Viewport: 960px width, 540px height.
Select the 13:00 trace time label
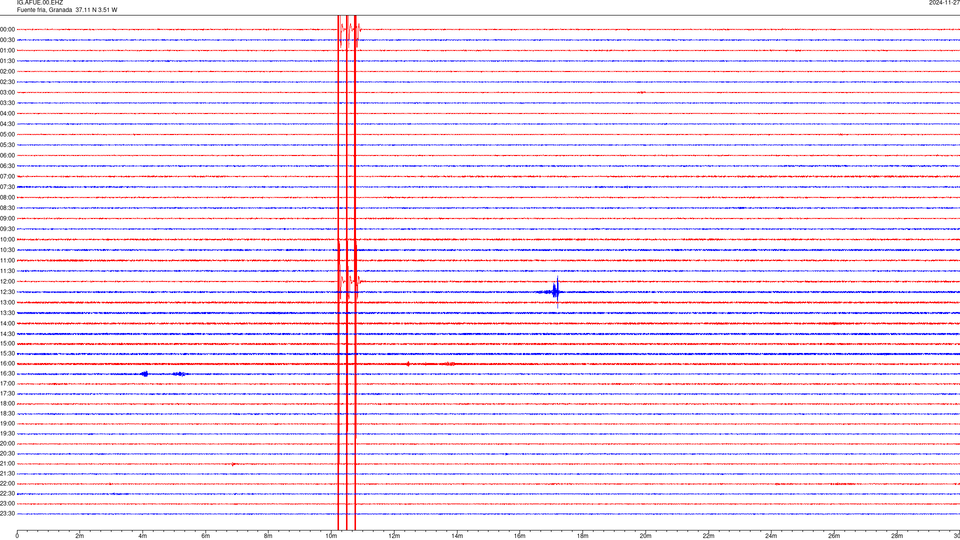[x=7, y=302]
